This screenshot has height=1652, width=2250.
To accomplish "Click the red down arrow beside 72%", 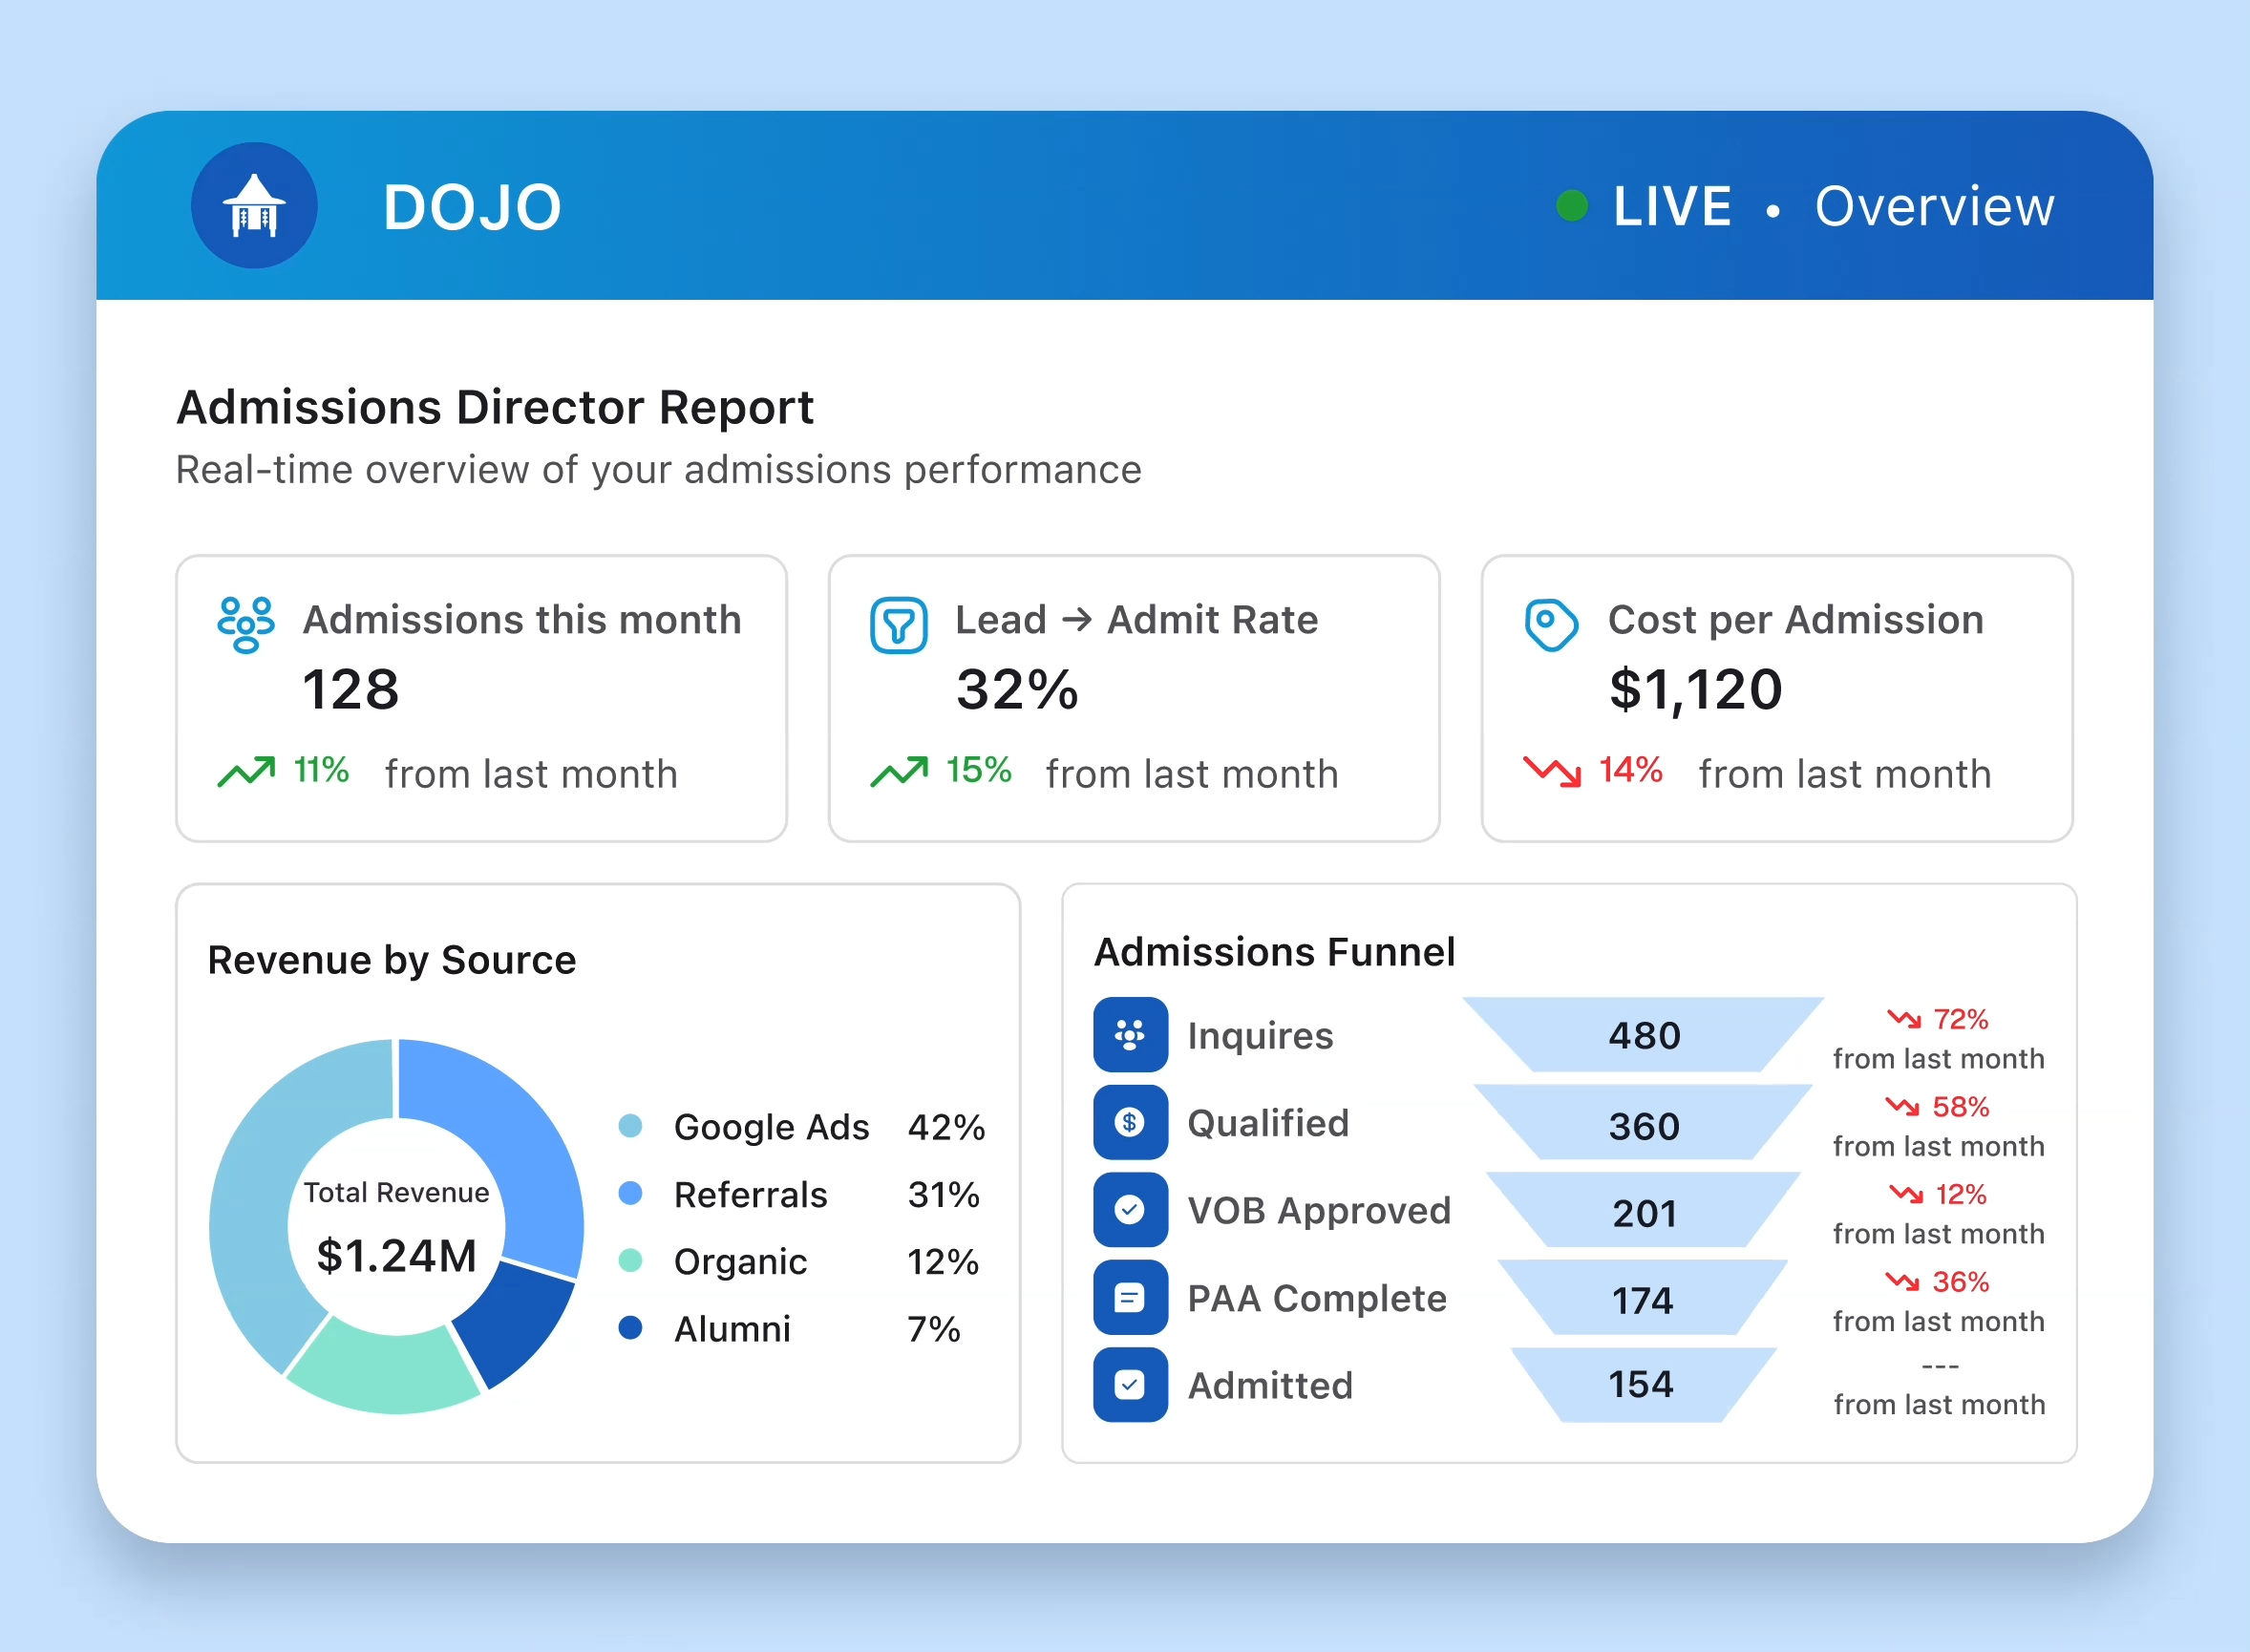I will click(1904, 1019).
